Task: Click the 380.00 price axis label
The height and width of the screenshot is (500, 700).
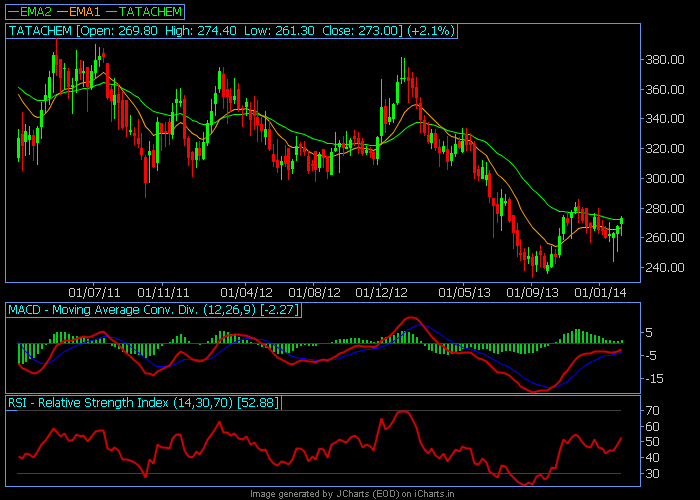Action: 665,60
